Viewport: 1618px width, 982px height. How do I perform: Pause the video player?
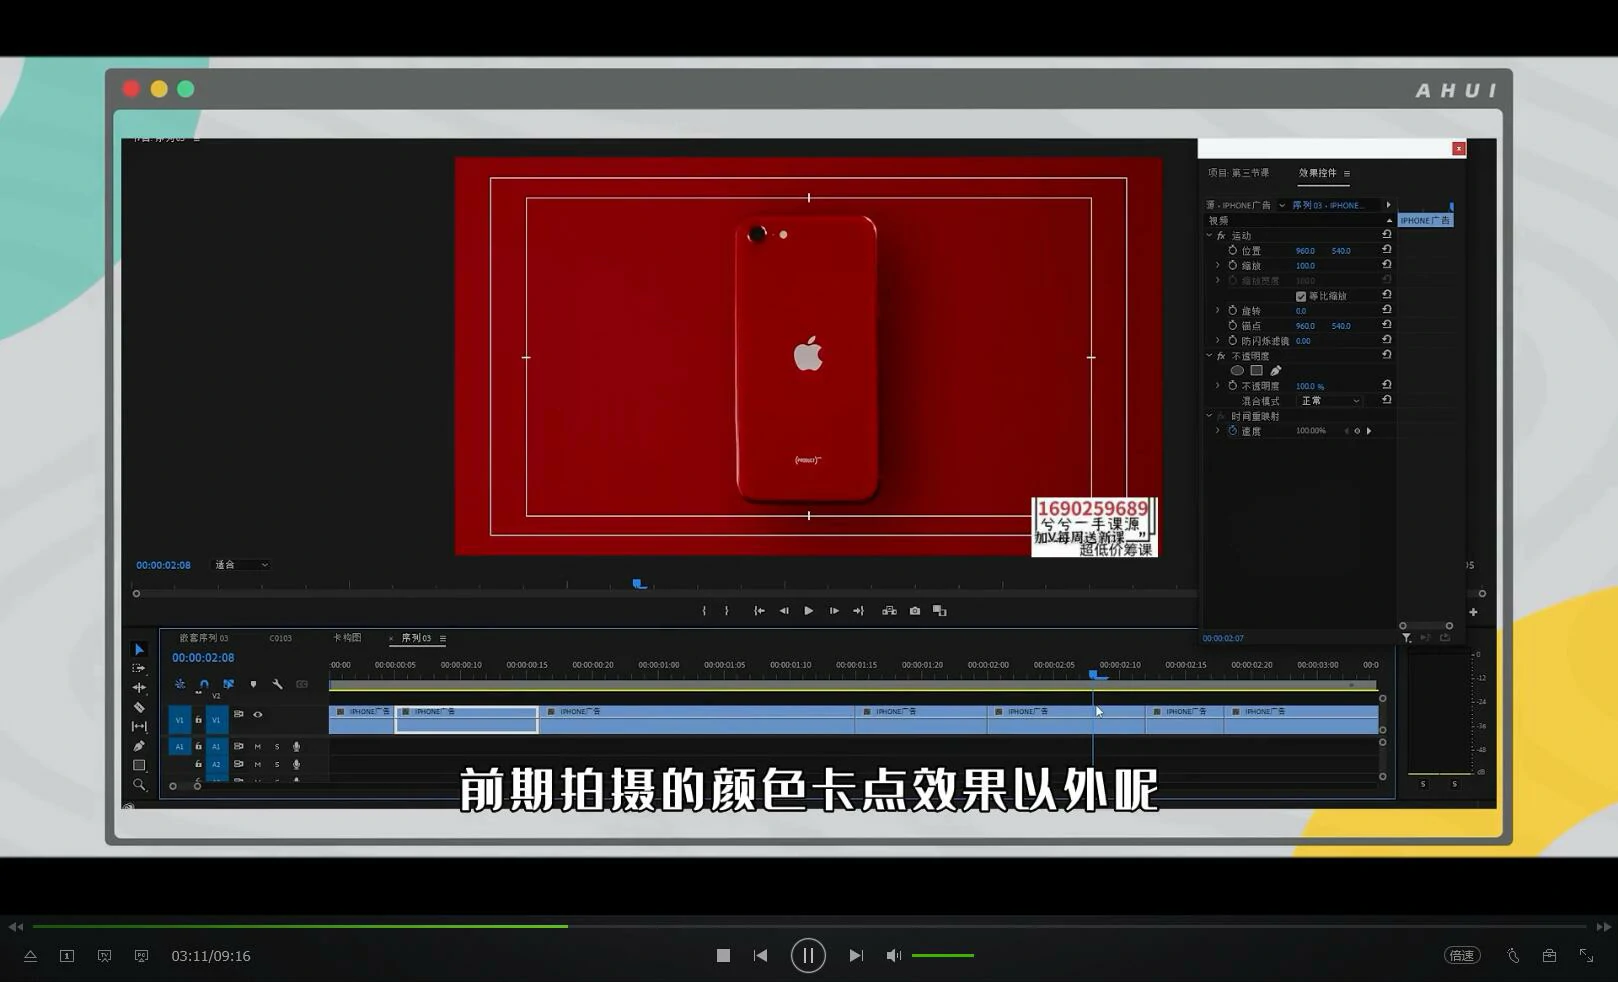[x=808, y=956]
